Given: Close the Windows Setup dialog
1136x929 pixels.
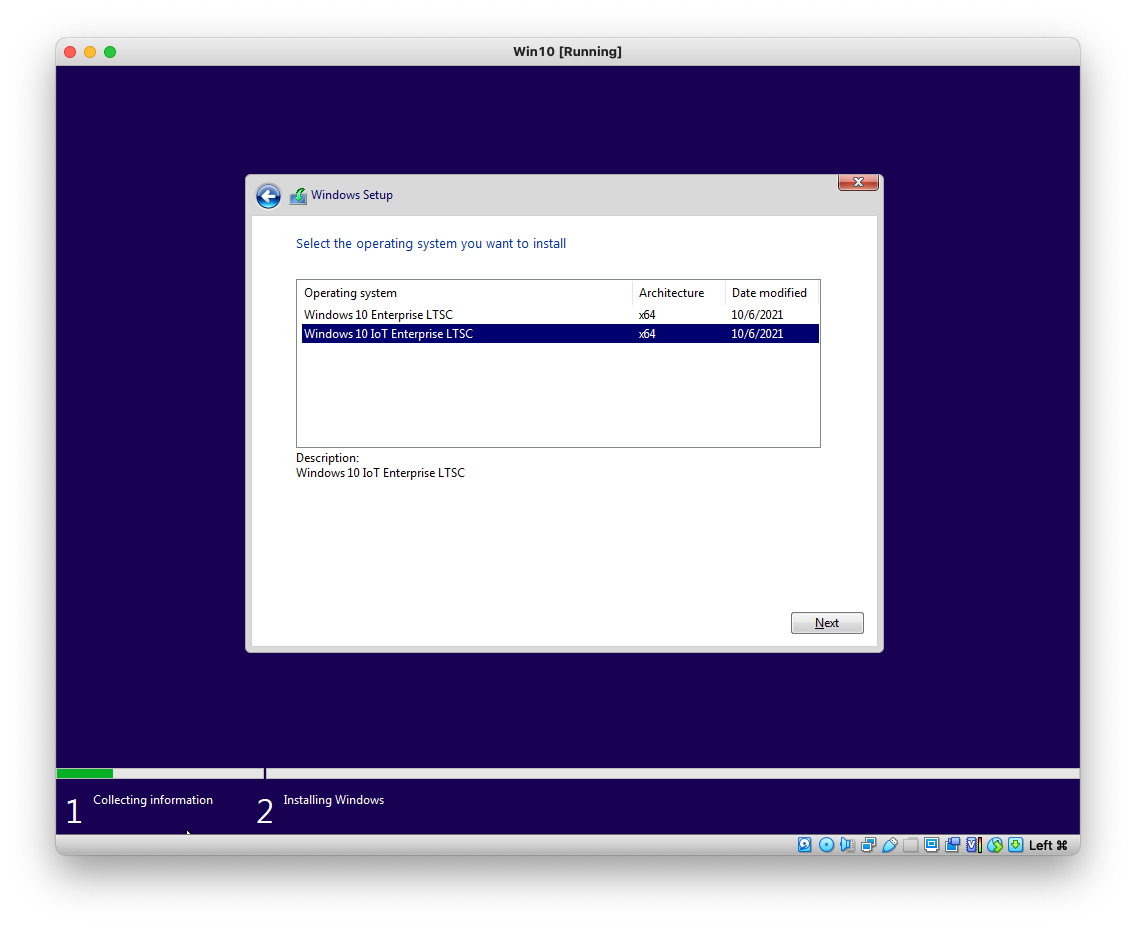Looking at the screenshot, I should point(858,183).
